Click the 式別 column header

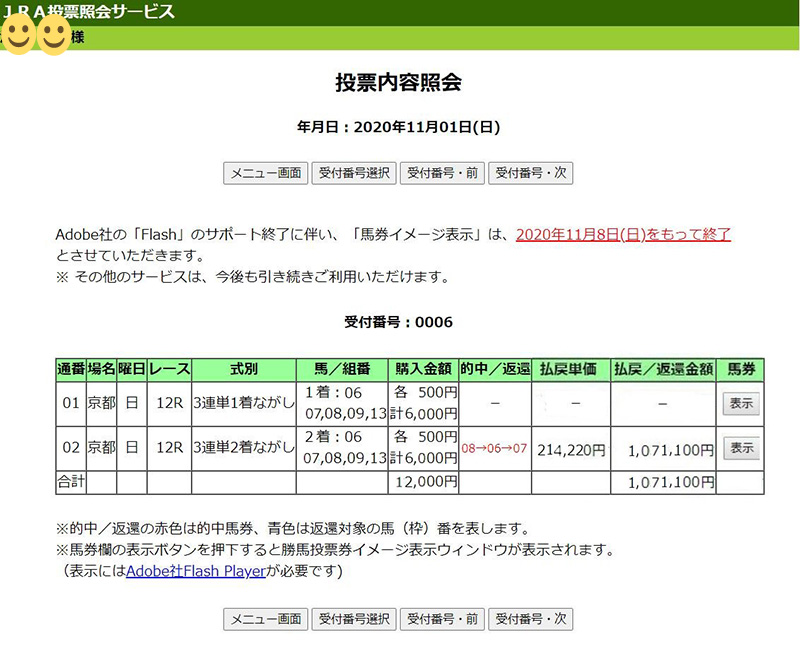point(244,369)
